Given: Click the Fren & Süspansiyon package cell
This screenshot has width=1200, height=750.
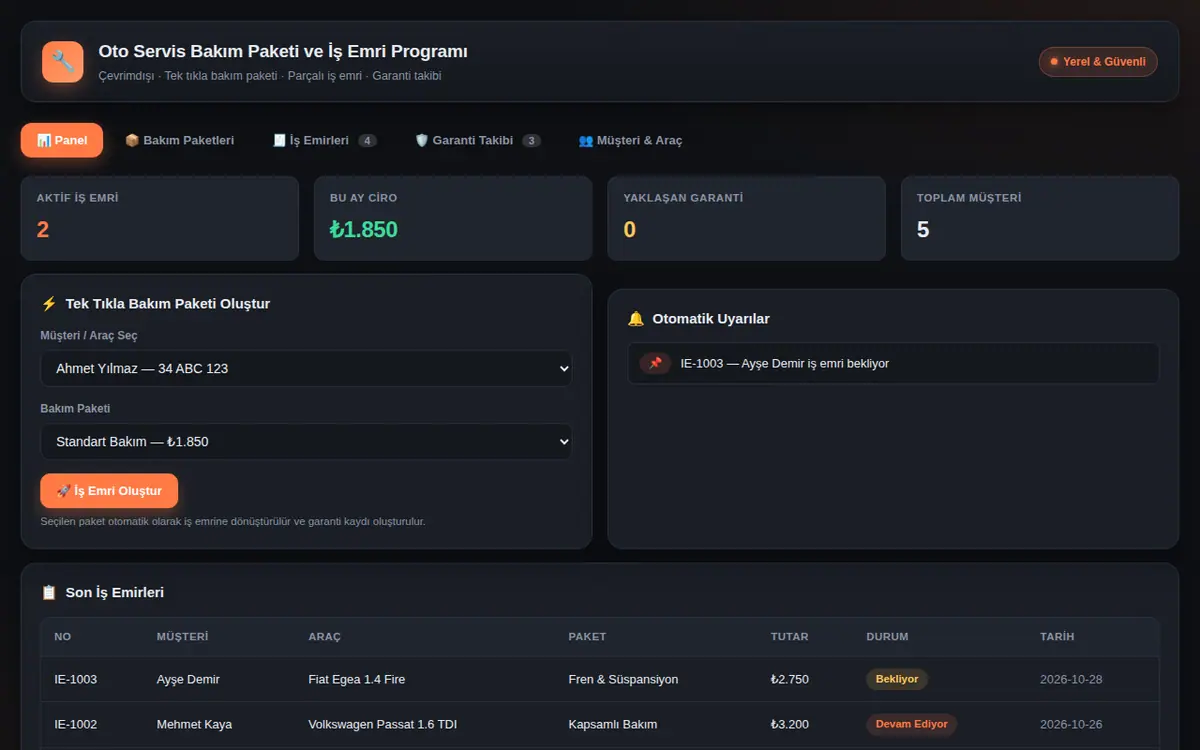Looking at the screenshot, I should coord(623,679).
